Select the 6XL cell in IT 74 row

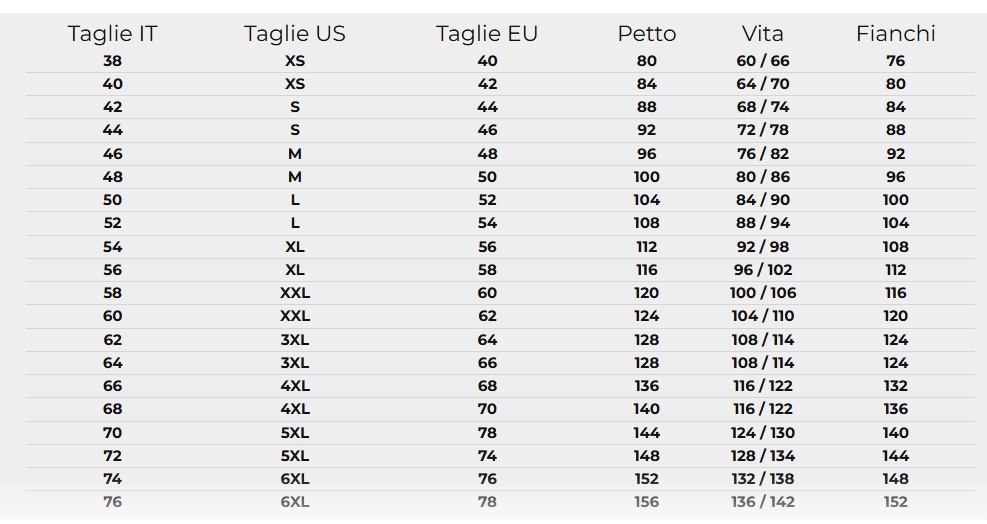point(295,479)
